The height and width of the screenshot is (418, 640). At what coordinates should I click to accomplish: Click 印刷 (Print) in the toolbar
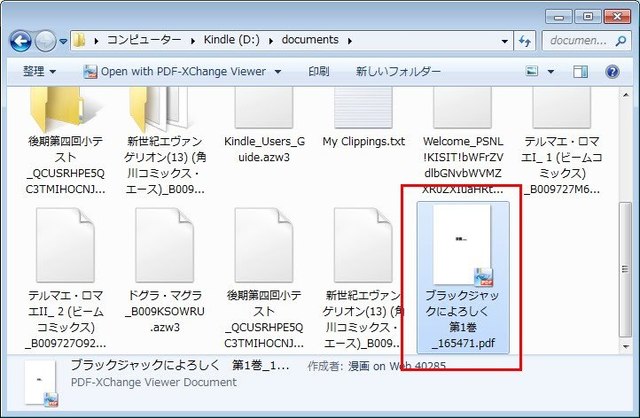(318, 72)
